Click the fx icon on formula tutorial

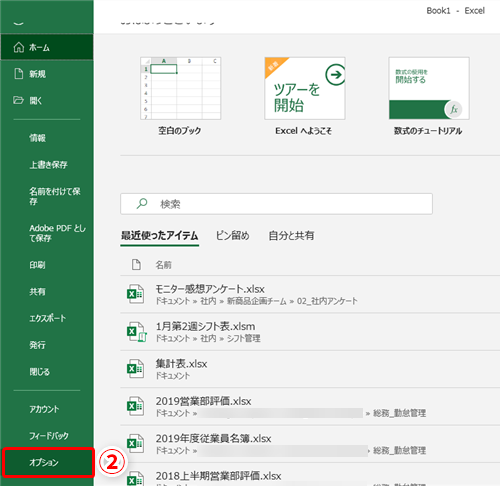[x=454, y=109]
